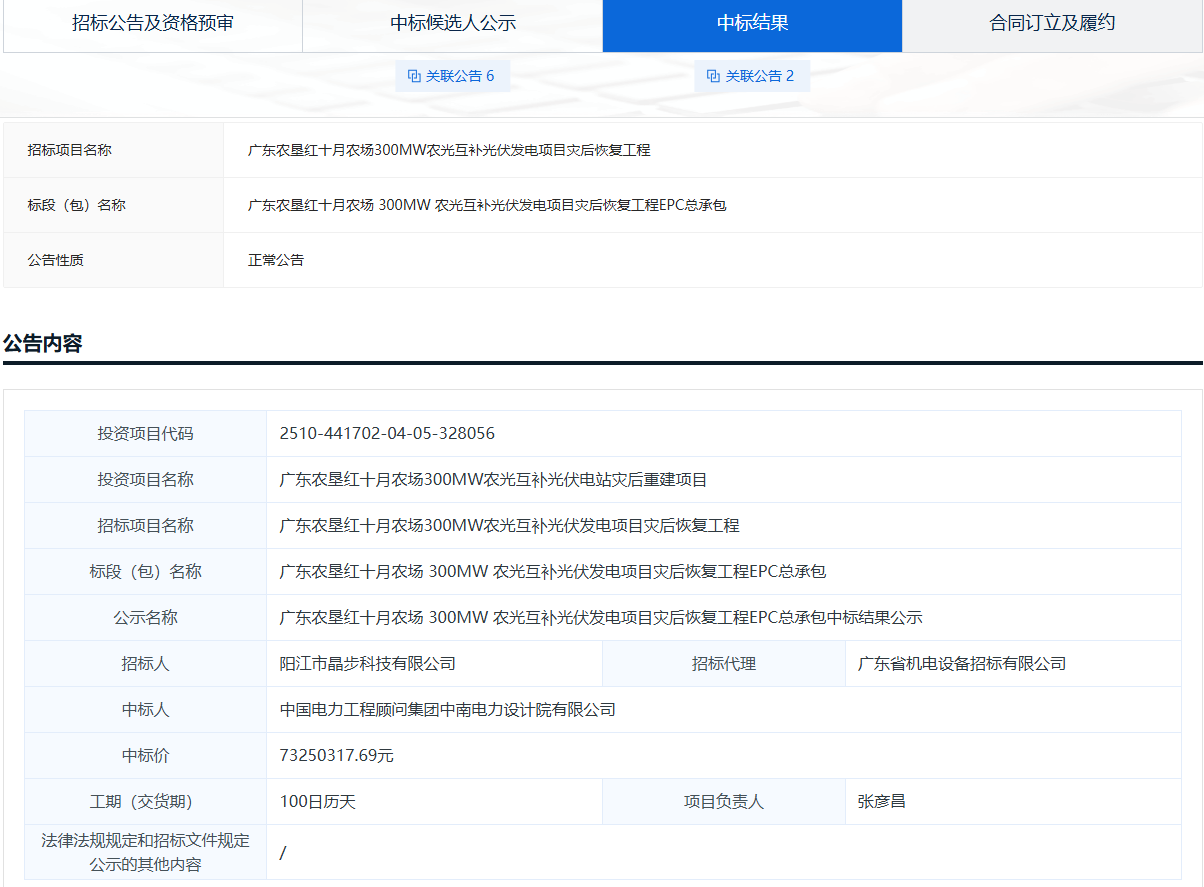Click the construction period value 100日历天
The image size is (1204, 887).
[317, 802]
